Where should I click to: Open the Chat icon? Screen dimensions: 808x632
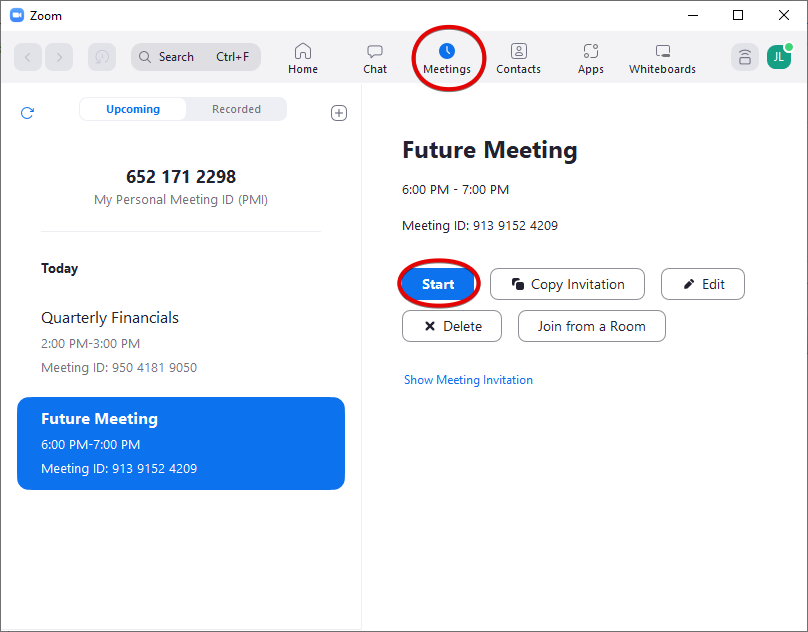[375, 51]
